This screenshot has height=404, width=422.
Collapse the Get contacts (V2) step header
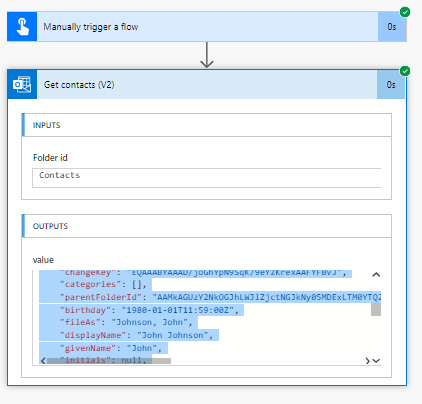(207, 85)
